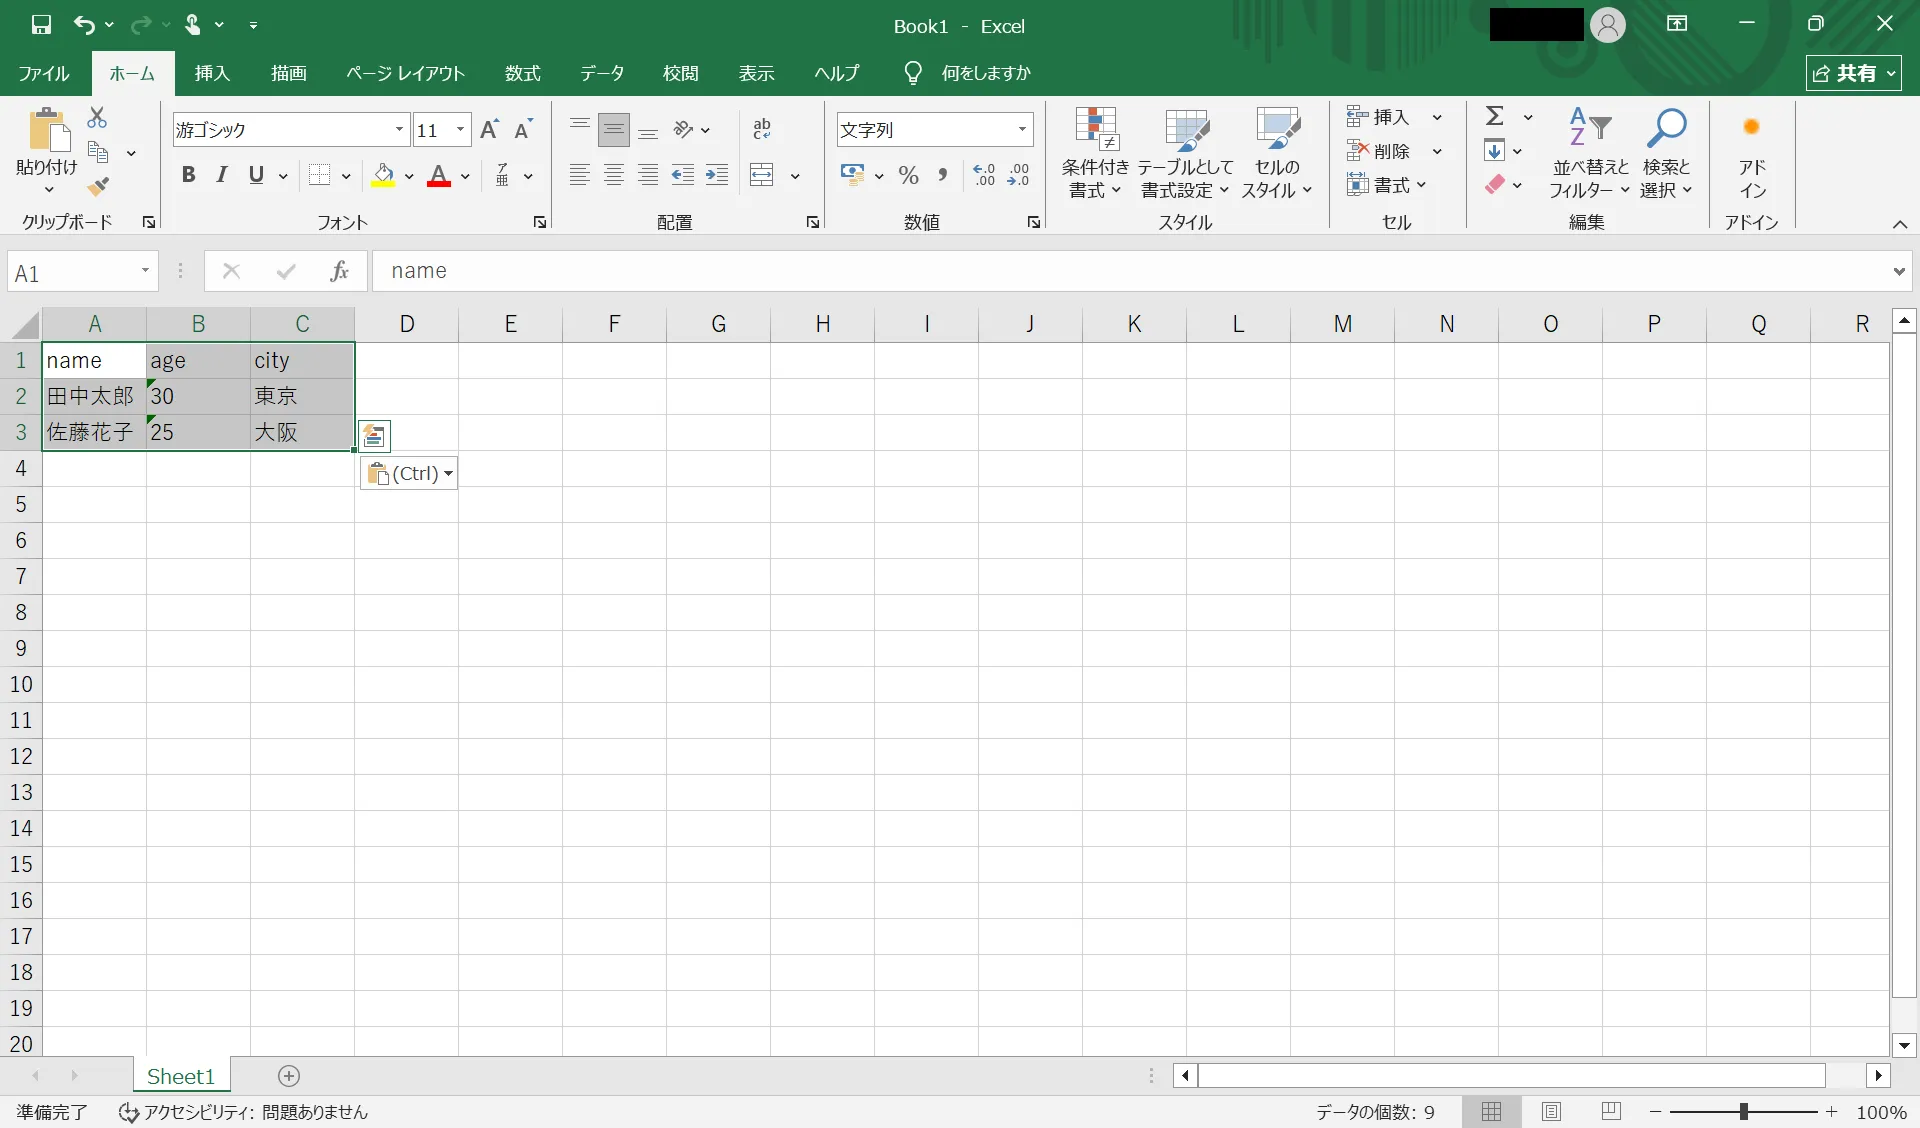
Task: Click the Quick Analysis icon beside selection
Action: coord(374,436)
